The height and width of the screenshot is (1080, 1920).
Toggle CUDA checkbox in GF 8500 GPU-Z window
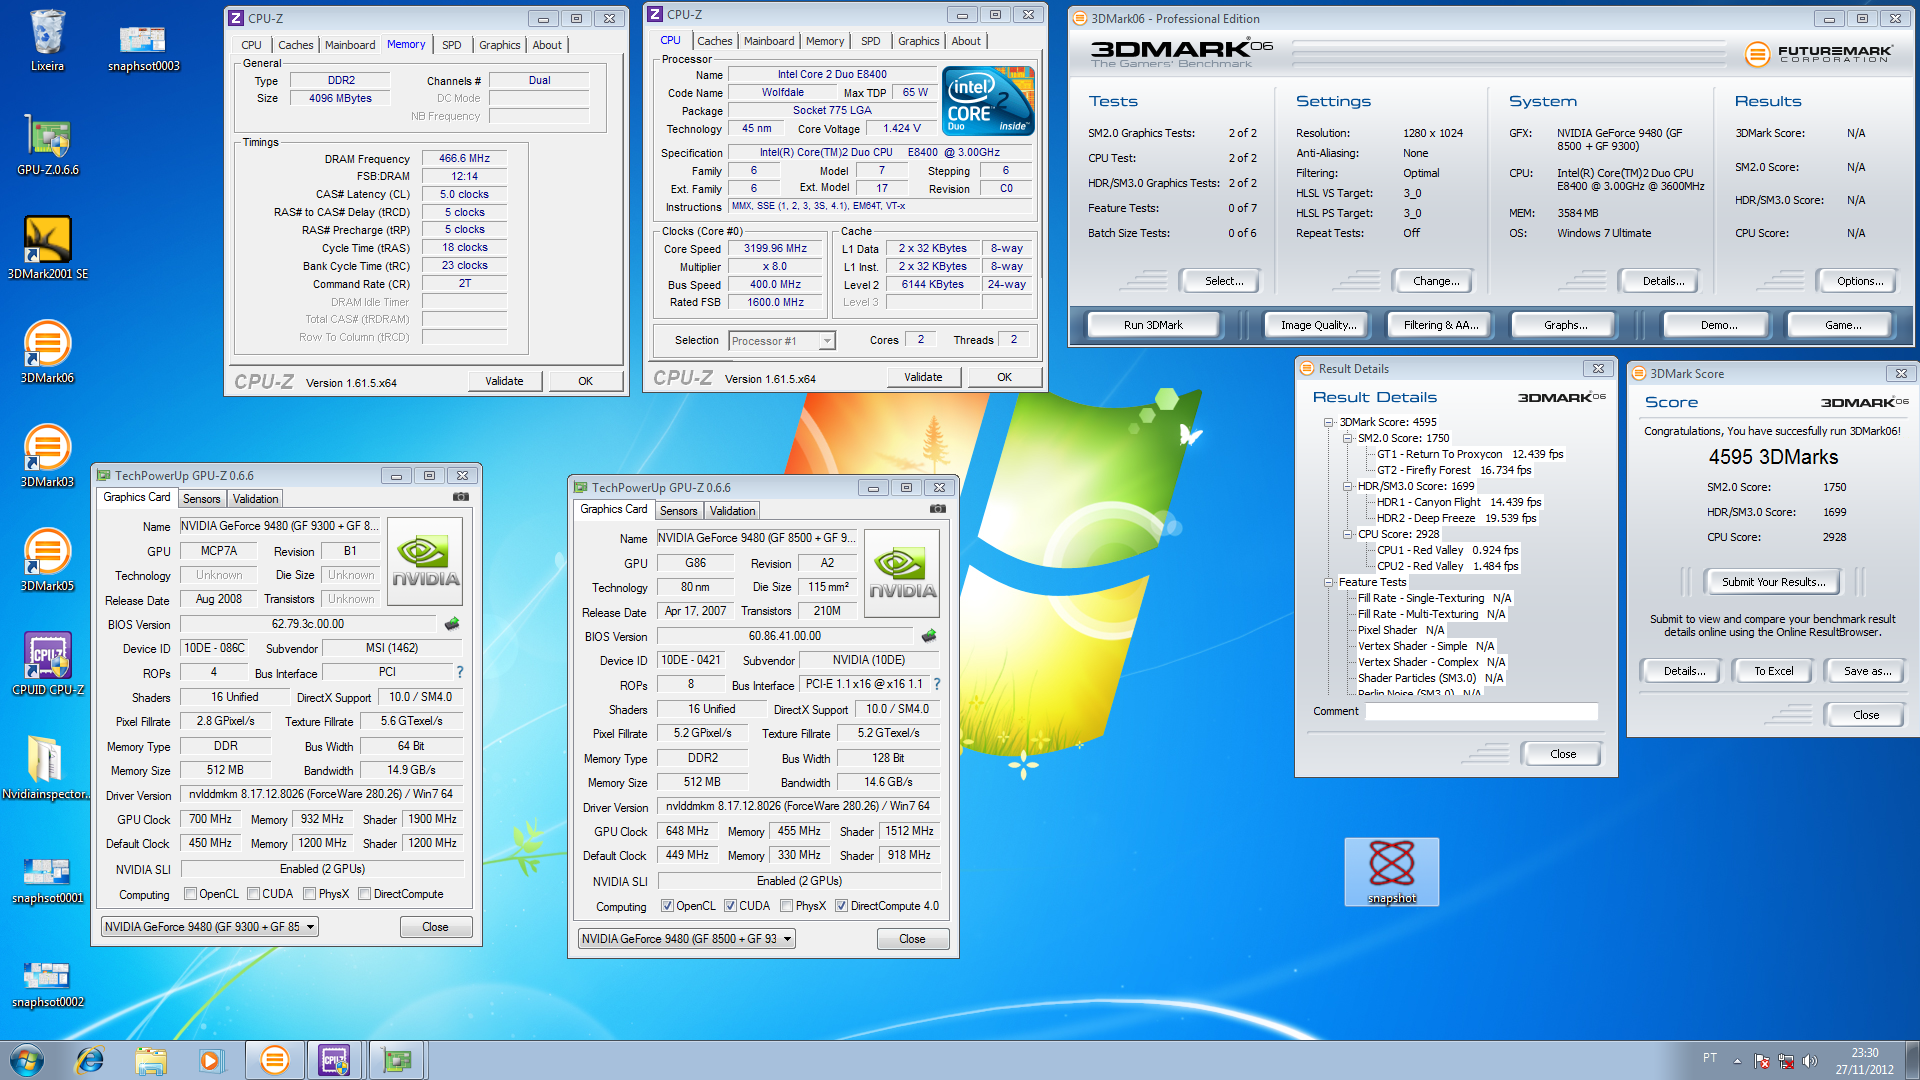point(730,906)
